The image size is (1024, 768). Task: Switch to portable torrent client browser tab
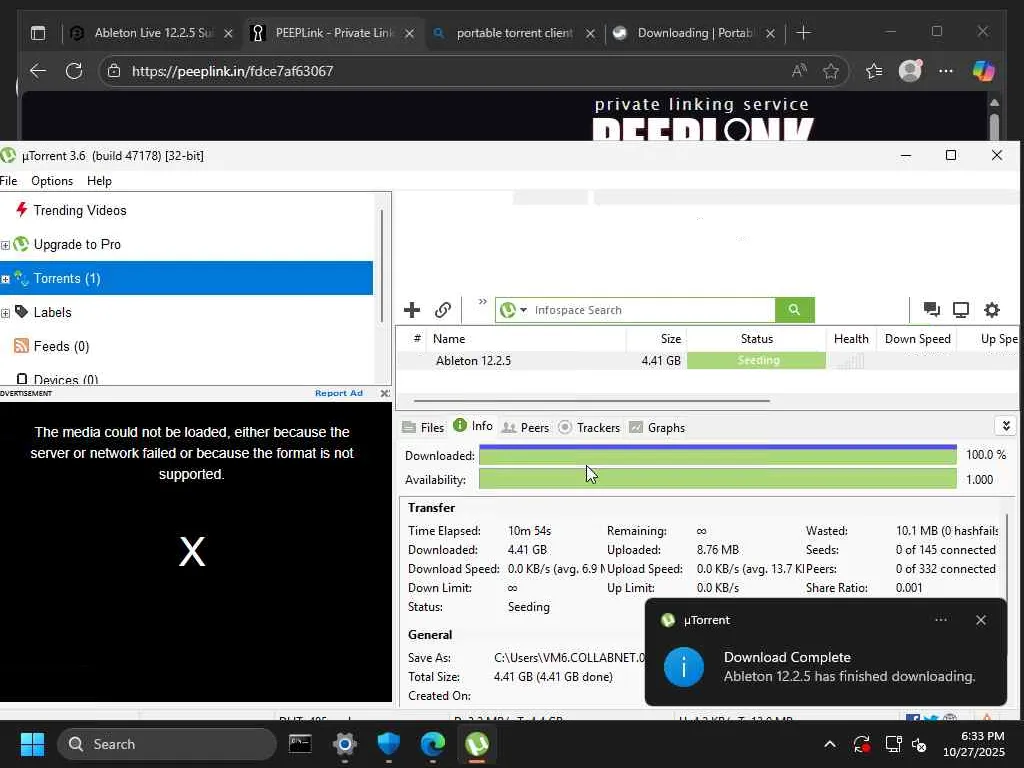click(x=514, y=33)
